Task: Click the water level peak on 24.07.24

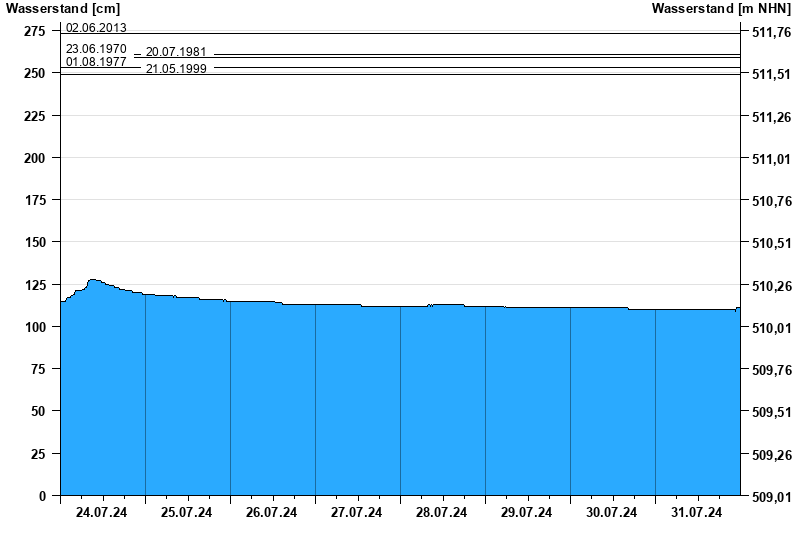Action: click(93, 281)
